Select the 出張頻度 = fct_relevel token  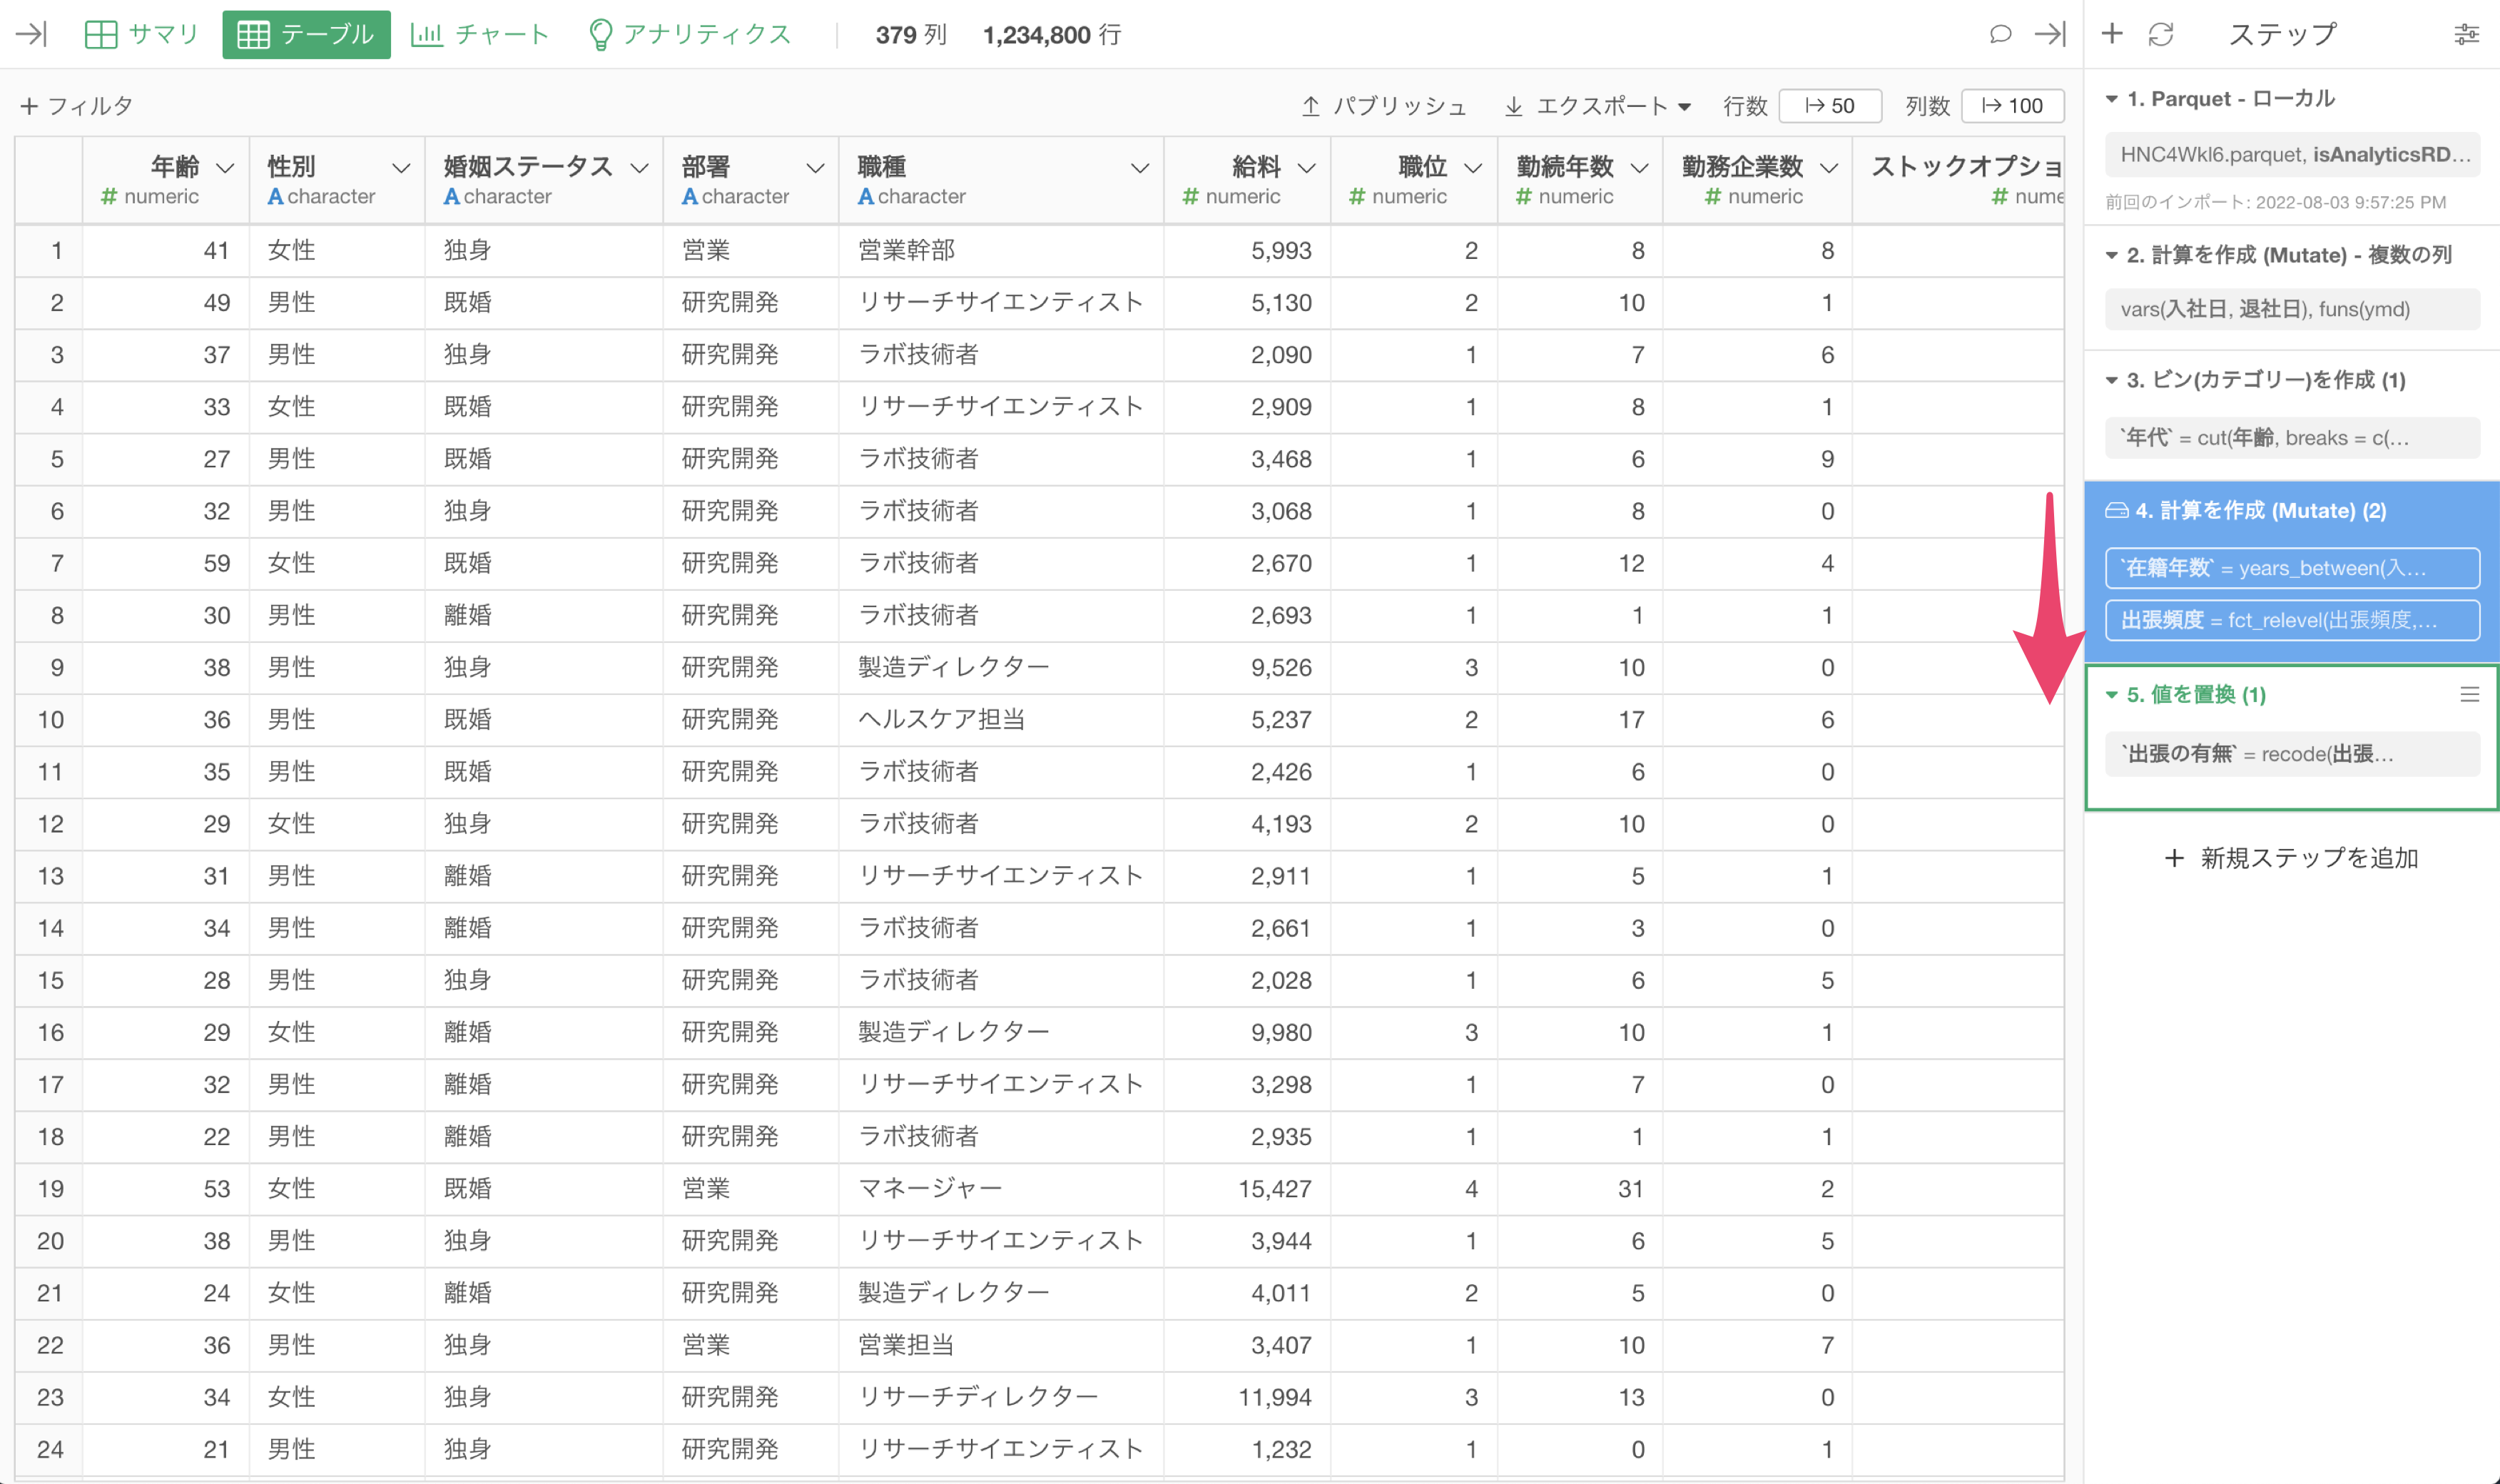[x=2292, y=620]
